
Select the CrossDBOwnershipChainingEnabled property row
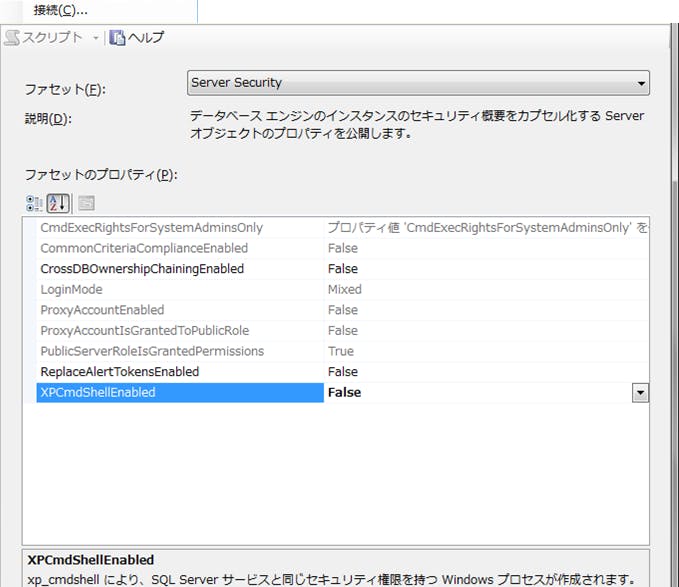coord(141,269)
